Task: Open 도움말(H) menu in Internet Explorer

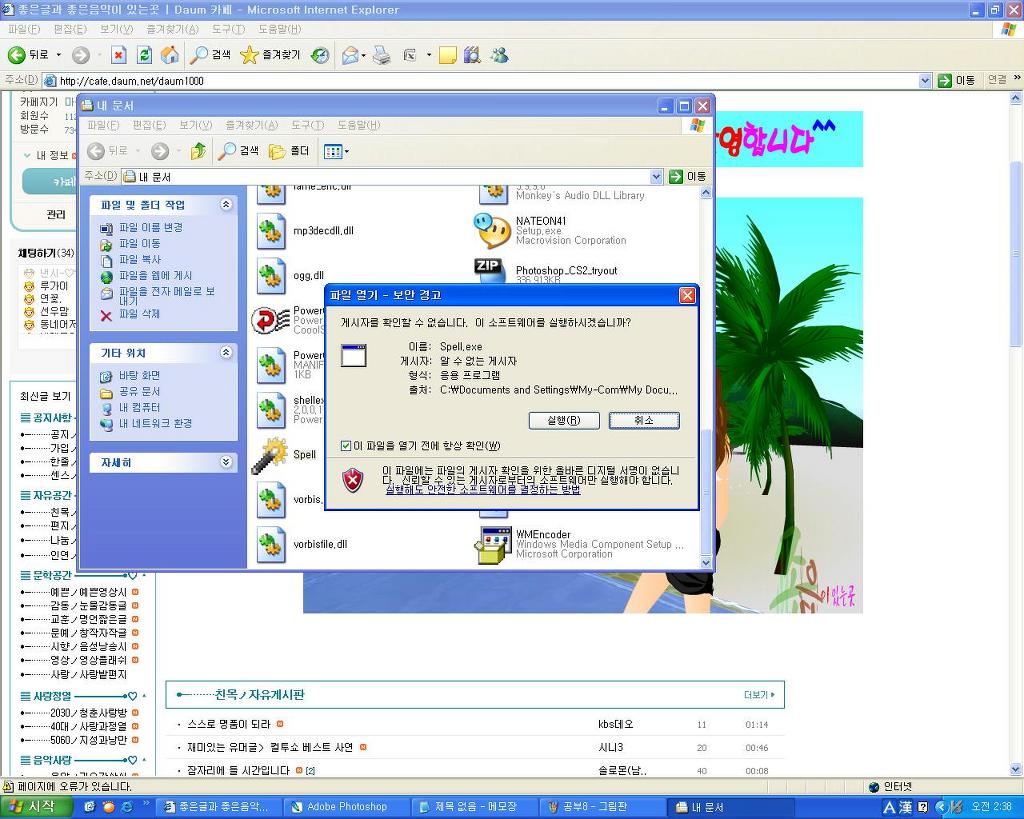Action: click(280, 29)
